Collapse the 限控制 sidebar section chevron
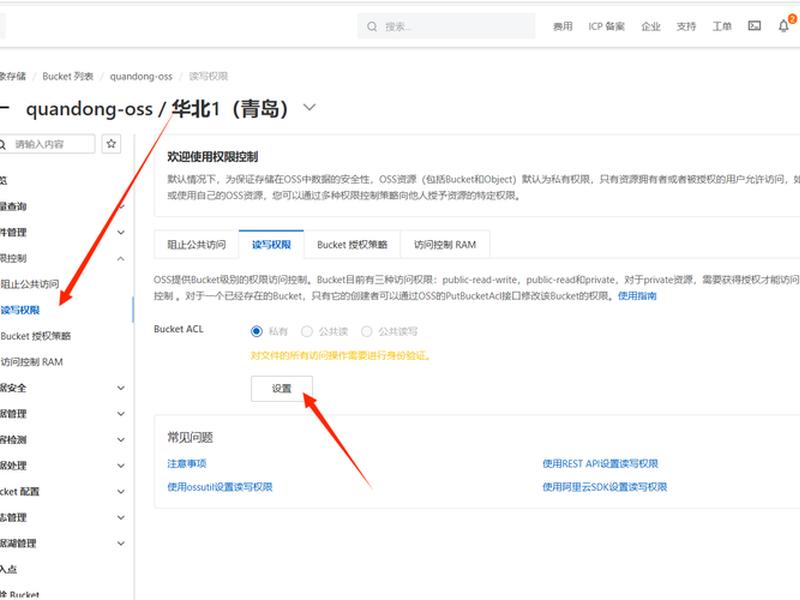Screen dimensions: 800x600 pos(121,259)
